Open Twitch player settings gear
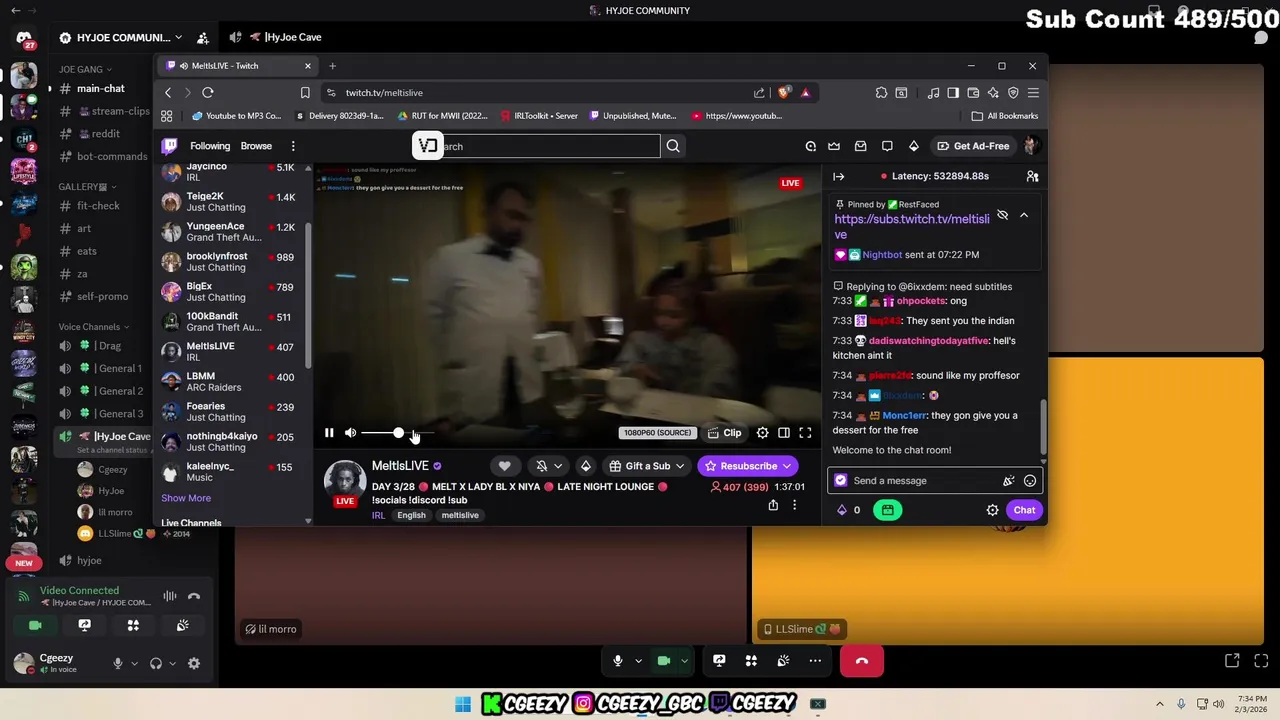Image resolution: width=1280 pixels, height=720 pixels. [x=762, y=433]
